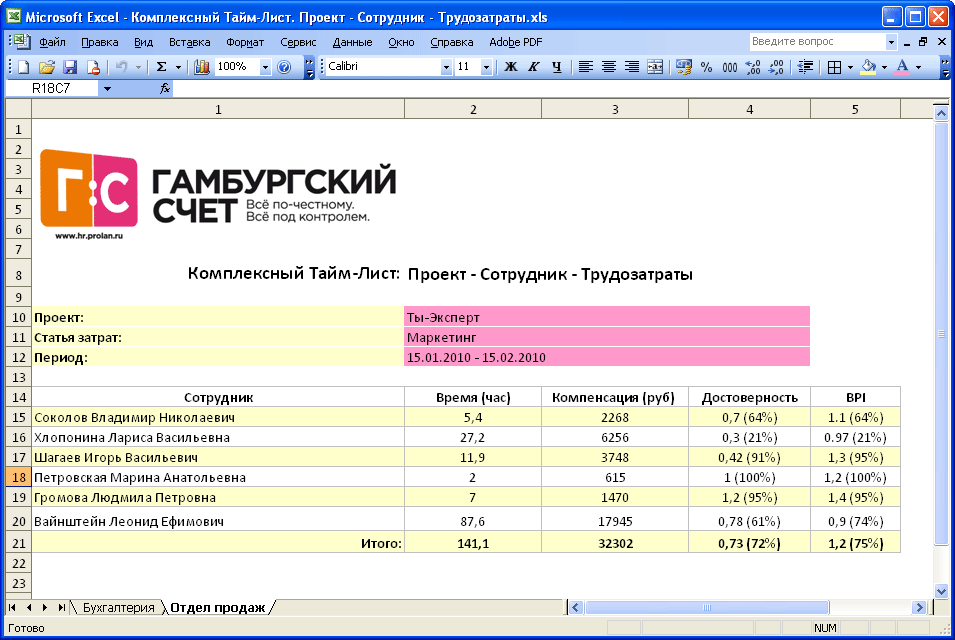Click the Save icon in the toolbar
Viewport: 955px width, 640px height.
(70, 67)
